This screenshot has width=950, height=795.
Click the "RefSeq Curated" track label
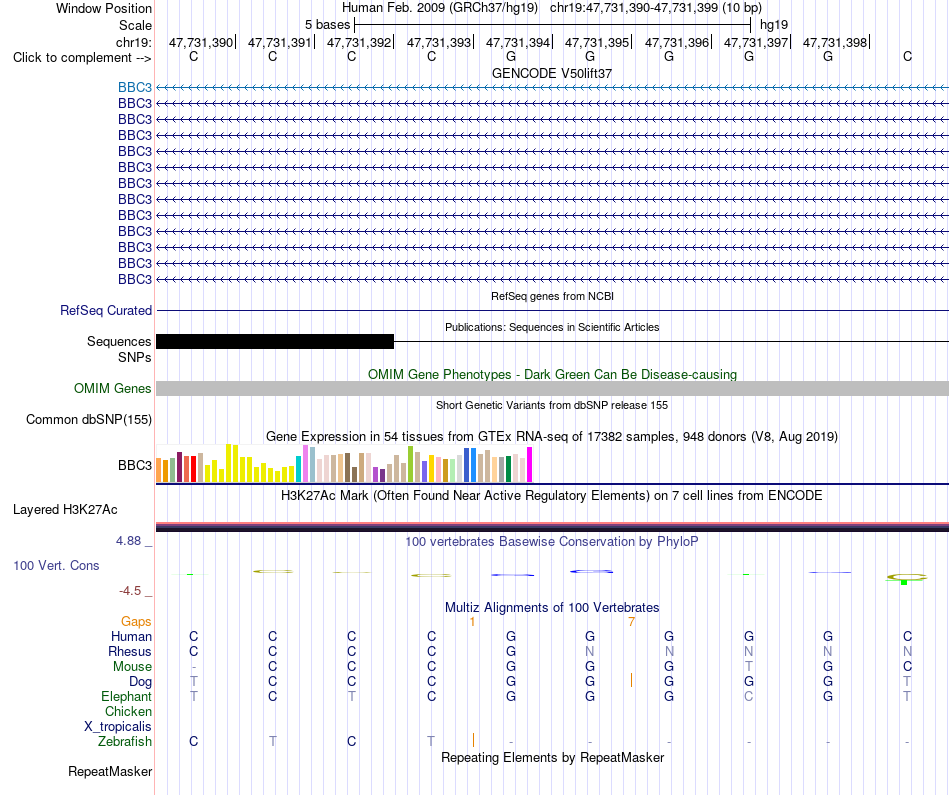(x=106, y=310)
